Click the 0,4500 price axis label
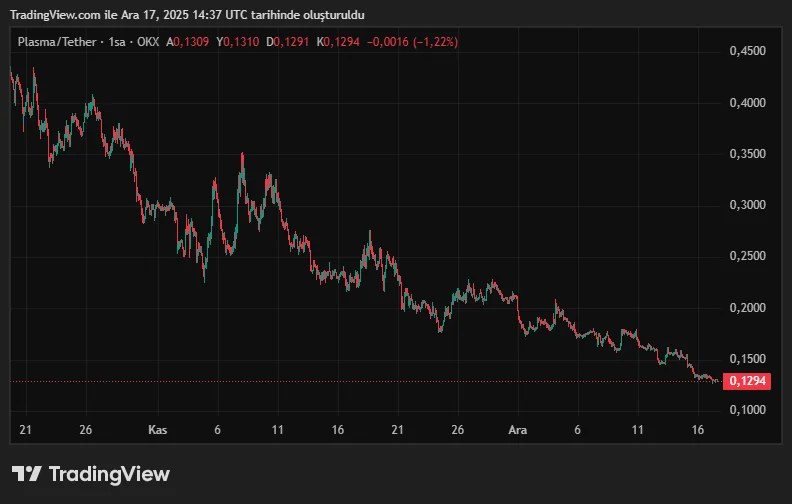Image resolution: width=792 pixels, height=504 pixels. tap(747, 51)
